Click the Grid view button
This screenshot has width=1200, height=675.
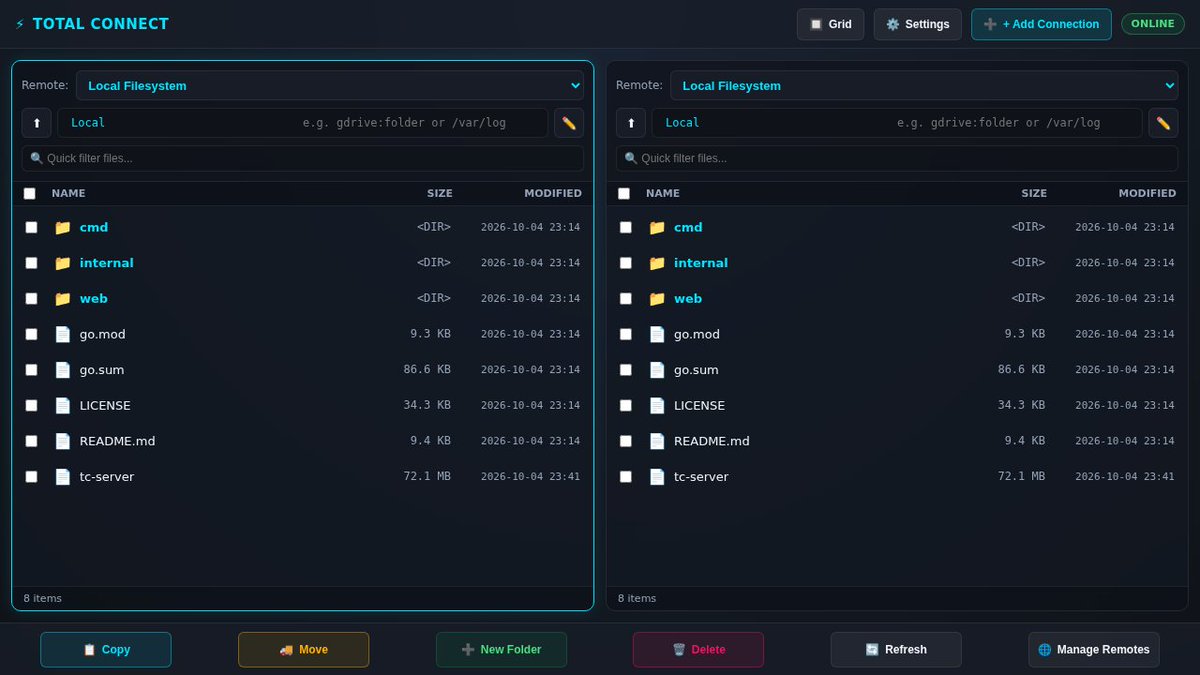[x=830, y=24]
